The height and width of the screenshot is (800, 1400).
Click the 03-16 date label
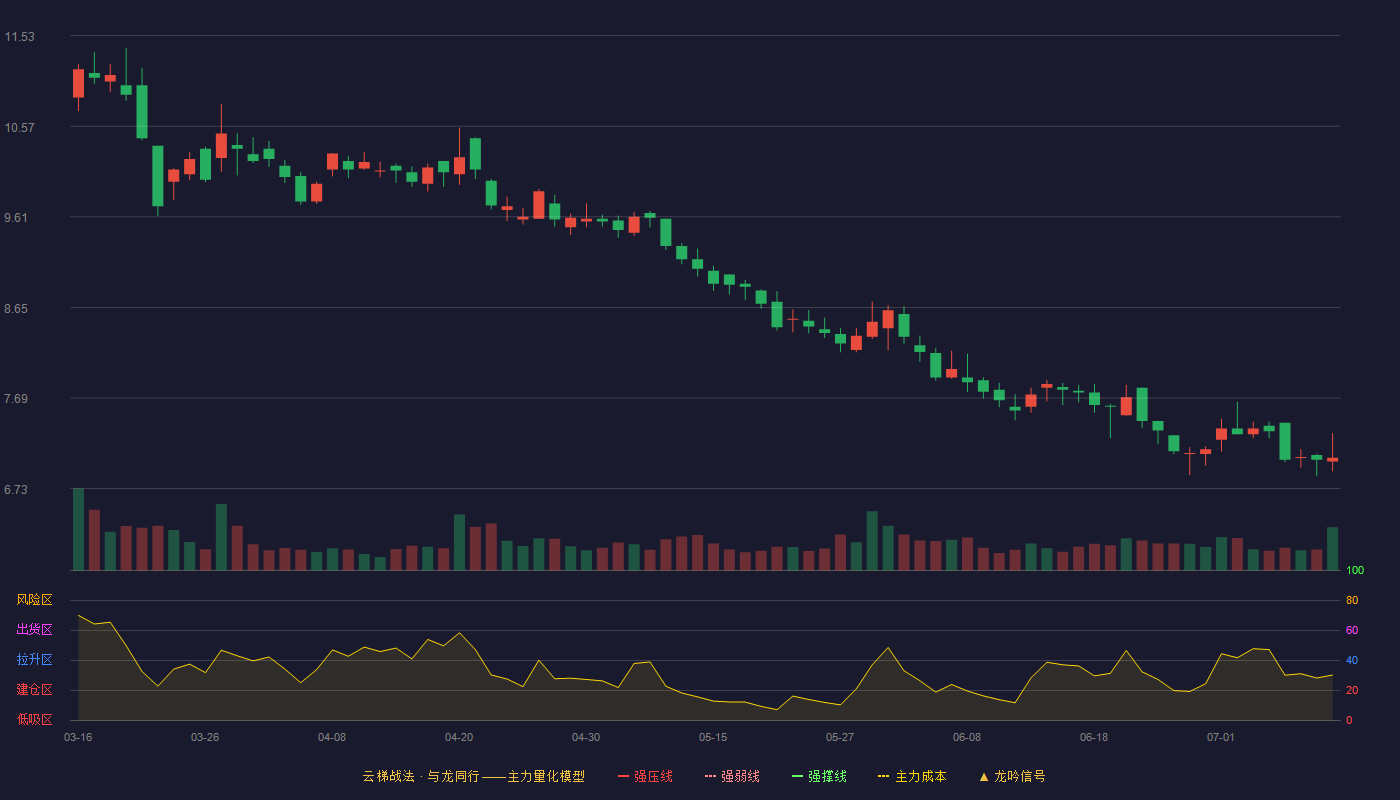pyautogui.click(x=78, y=737)
